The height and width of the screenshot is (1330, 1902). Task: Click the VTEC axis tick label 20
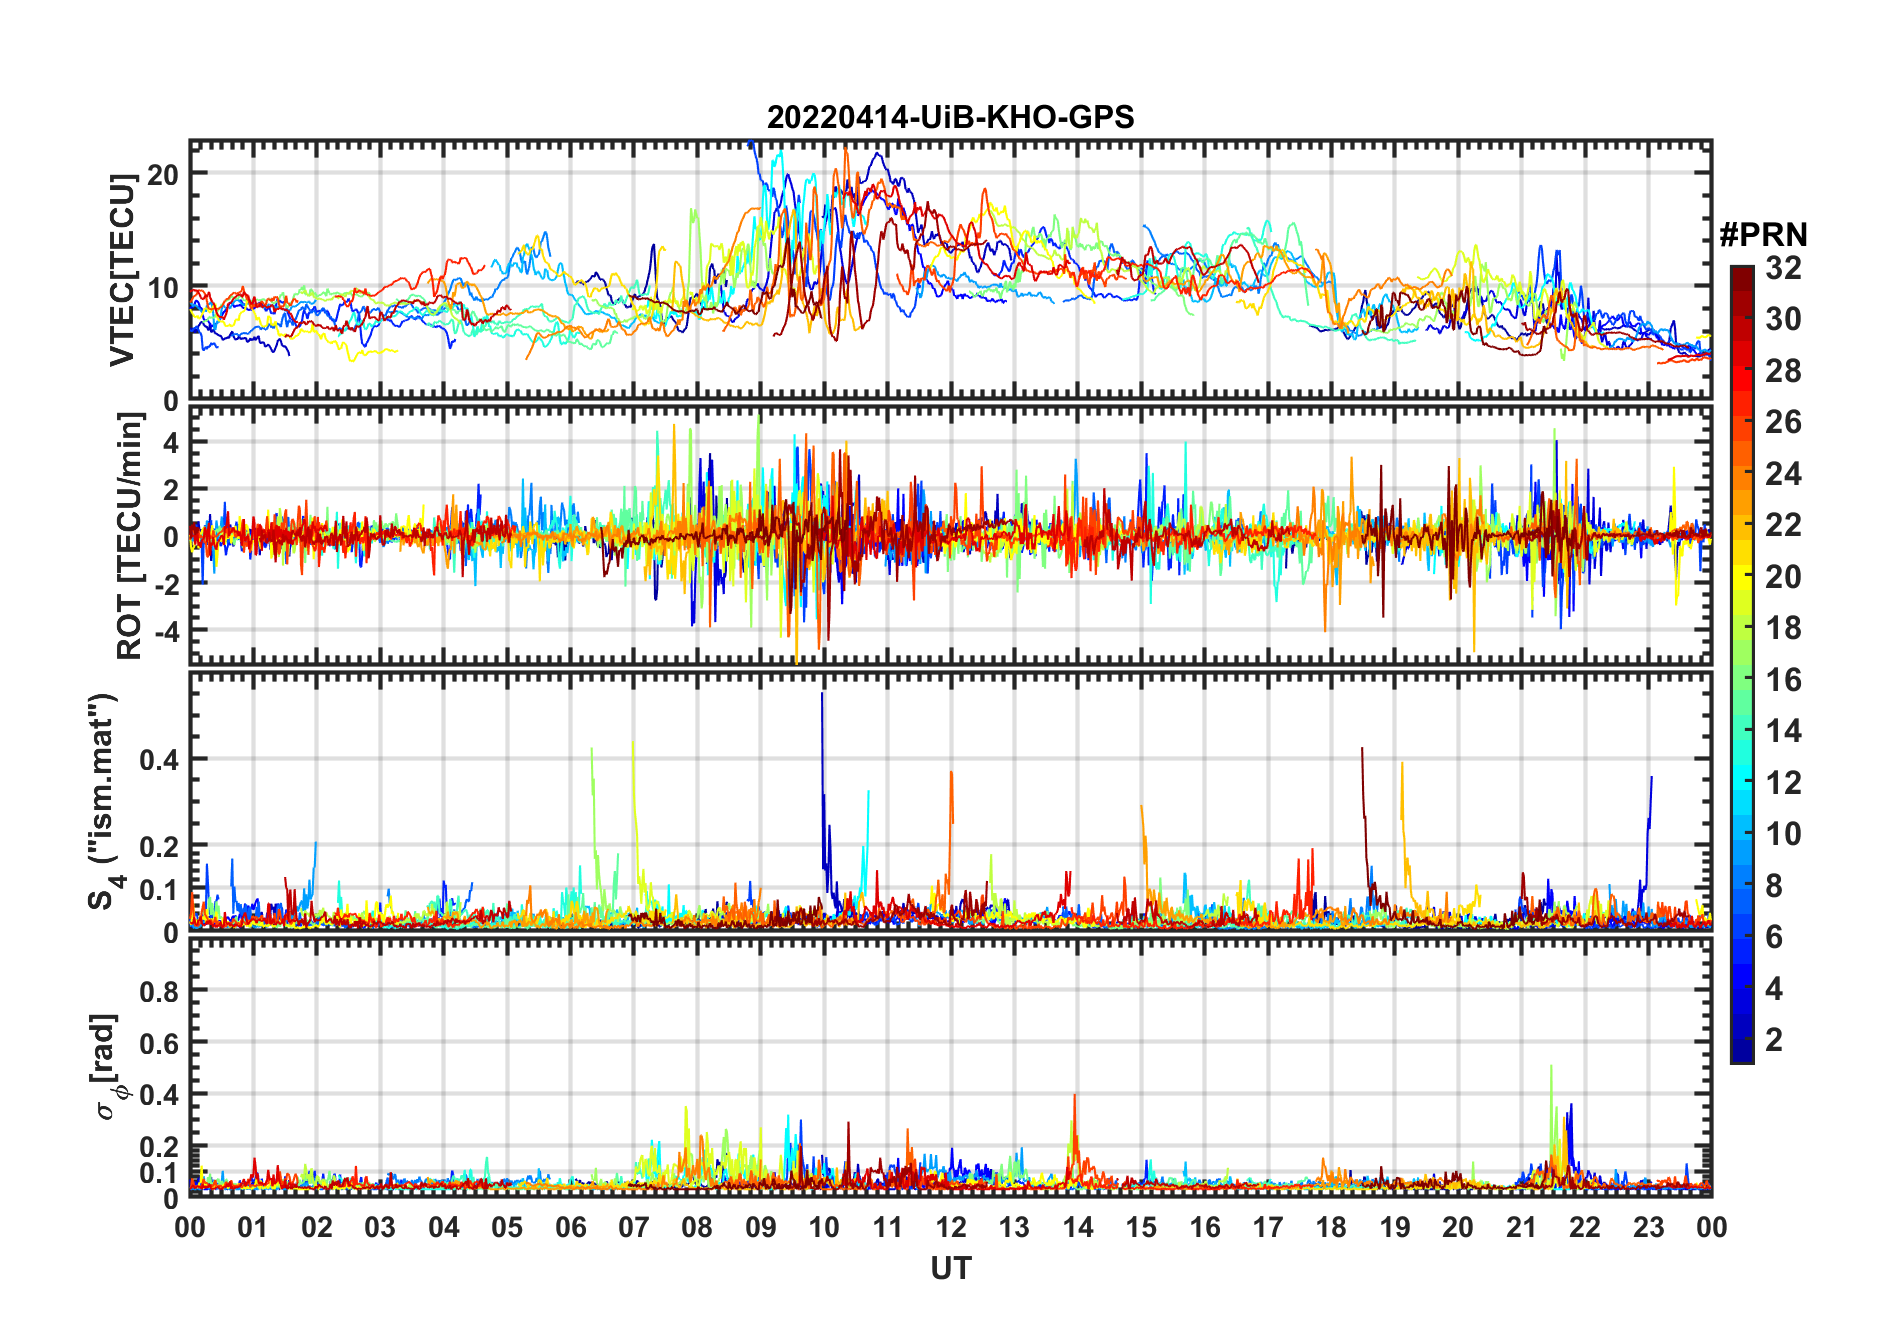[162, 174]
